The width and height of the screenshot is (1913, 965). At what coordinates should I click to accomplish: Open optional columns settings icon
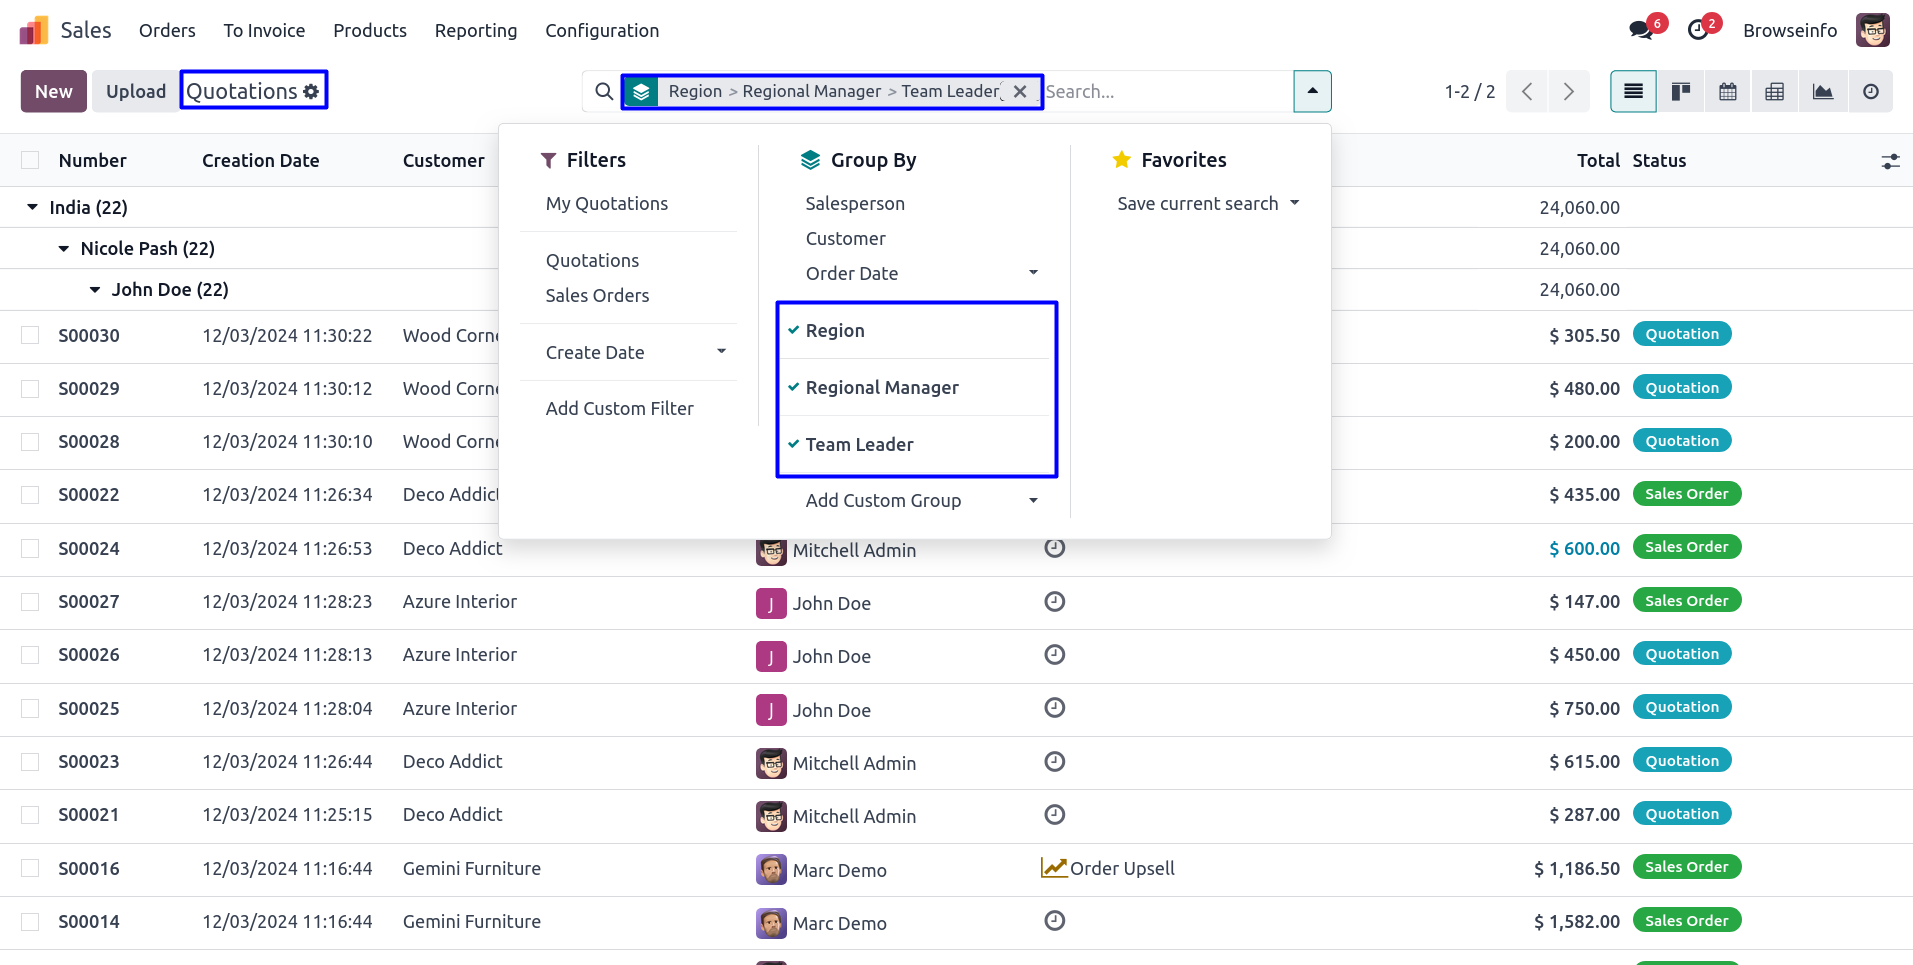tap(1890, 161)
